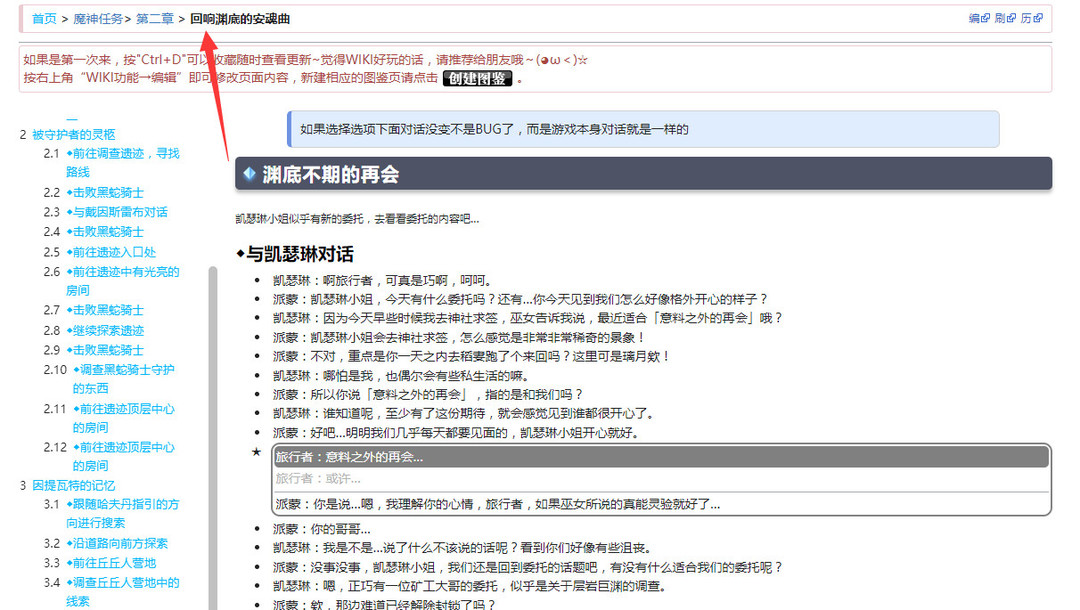Open the 历 (history) page icon

[x=1026, y=17]
